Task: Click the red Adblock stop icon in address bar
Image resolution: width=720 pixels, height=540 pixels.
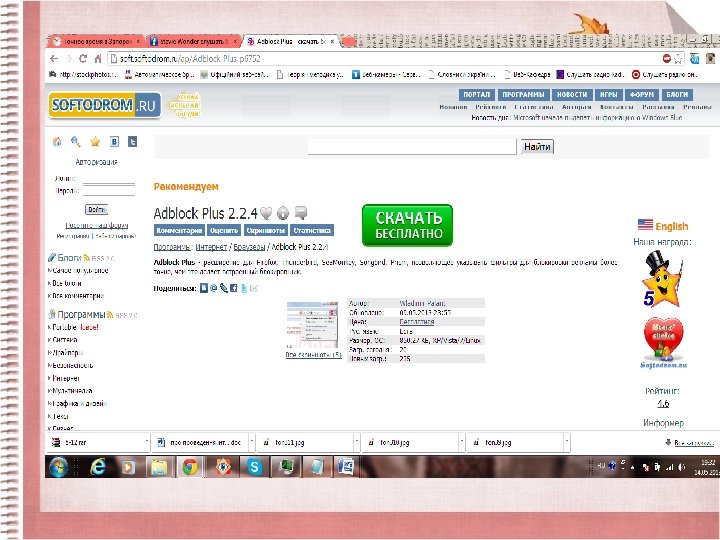Action: pyautogui.click(x=667, y=58)
